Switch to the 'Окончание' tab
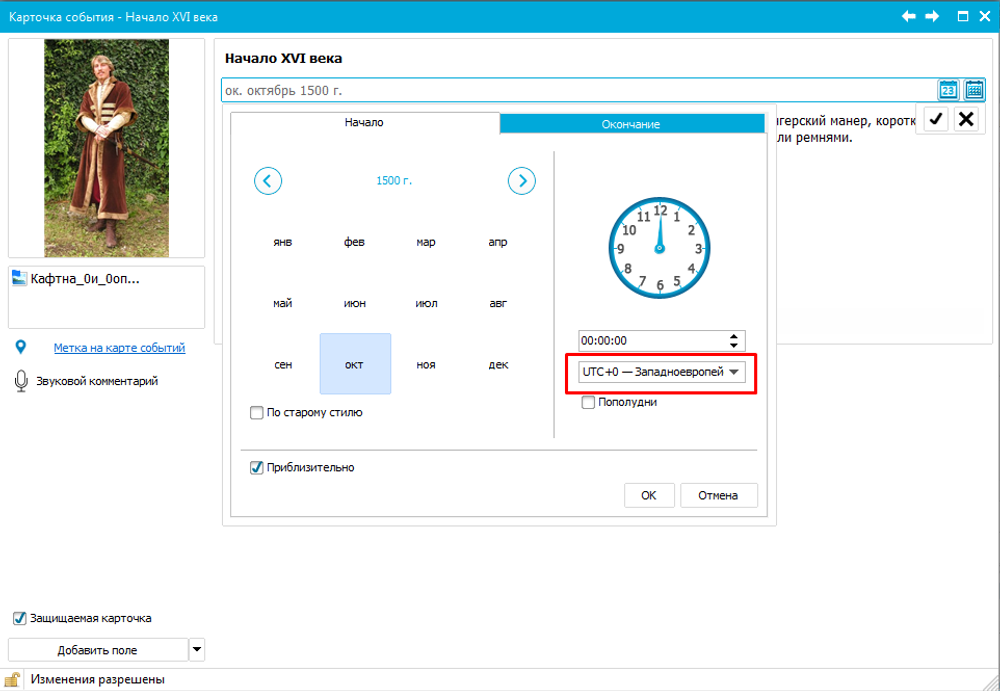This screenshot has height=691, width=1000. pyautogui.click(x=630, y=124)
